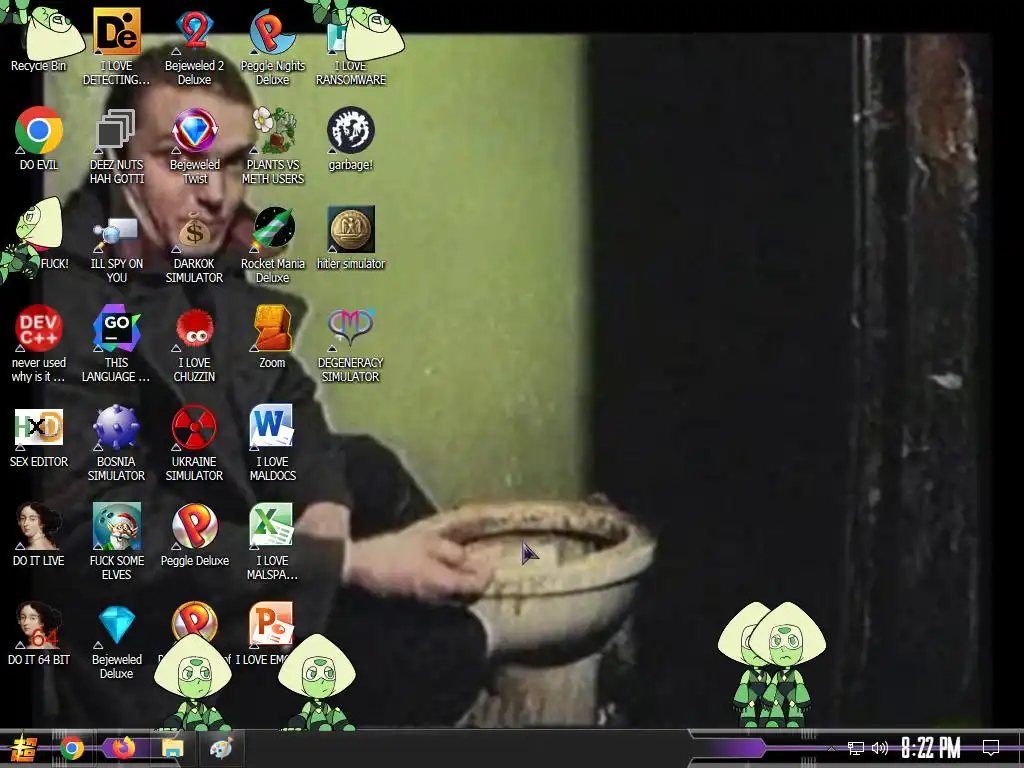Launch the Peggle Deluxe shortcut
This screenshot has height=768, width=1024.
point(195,536)
